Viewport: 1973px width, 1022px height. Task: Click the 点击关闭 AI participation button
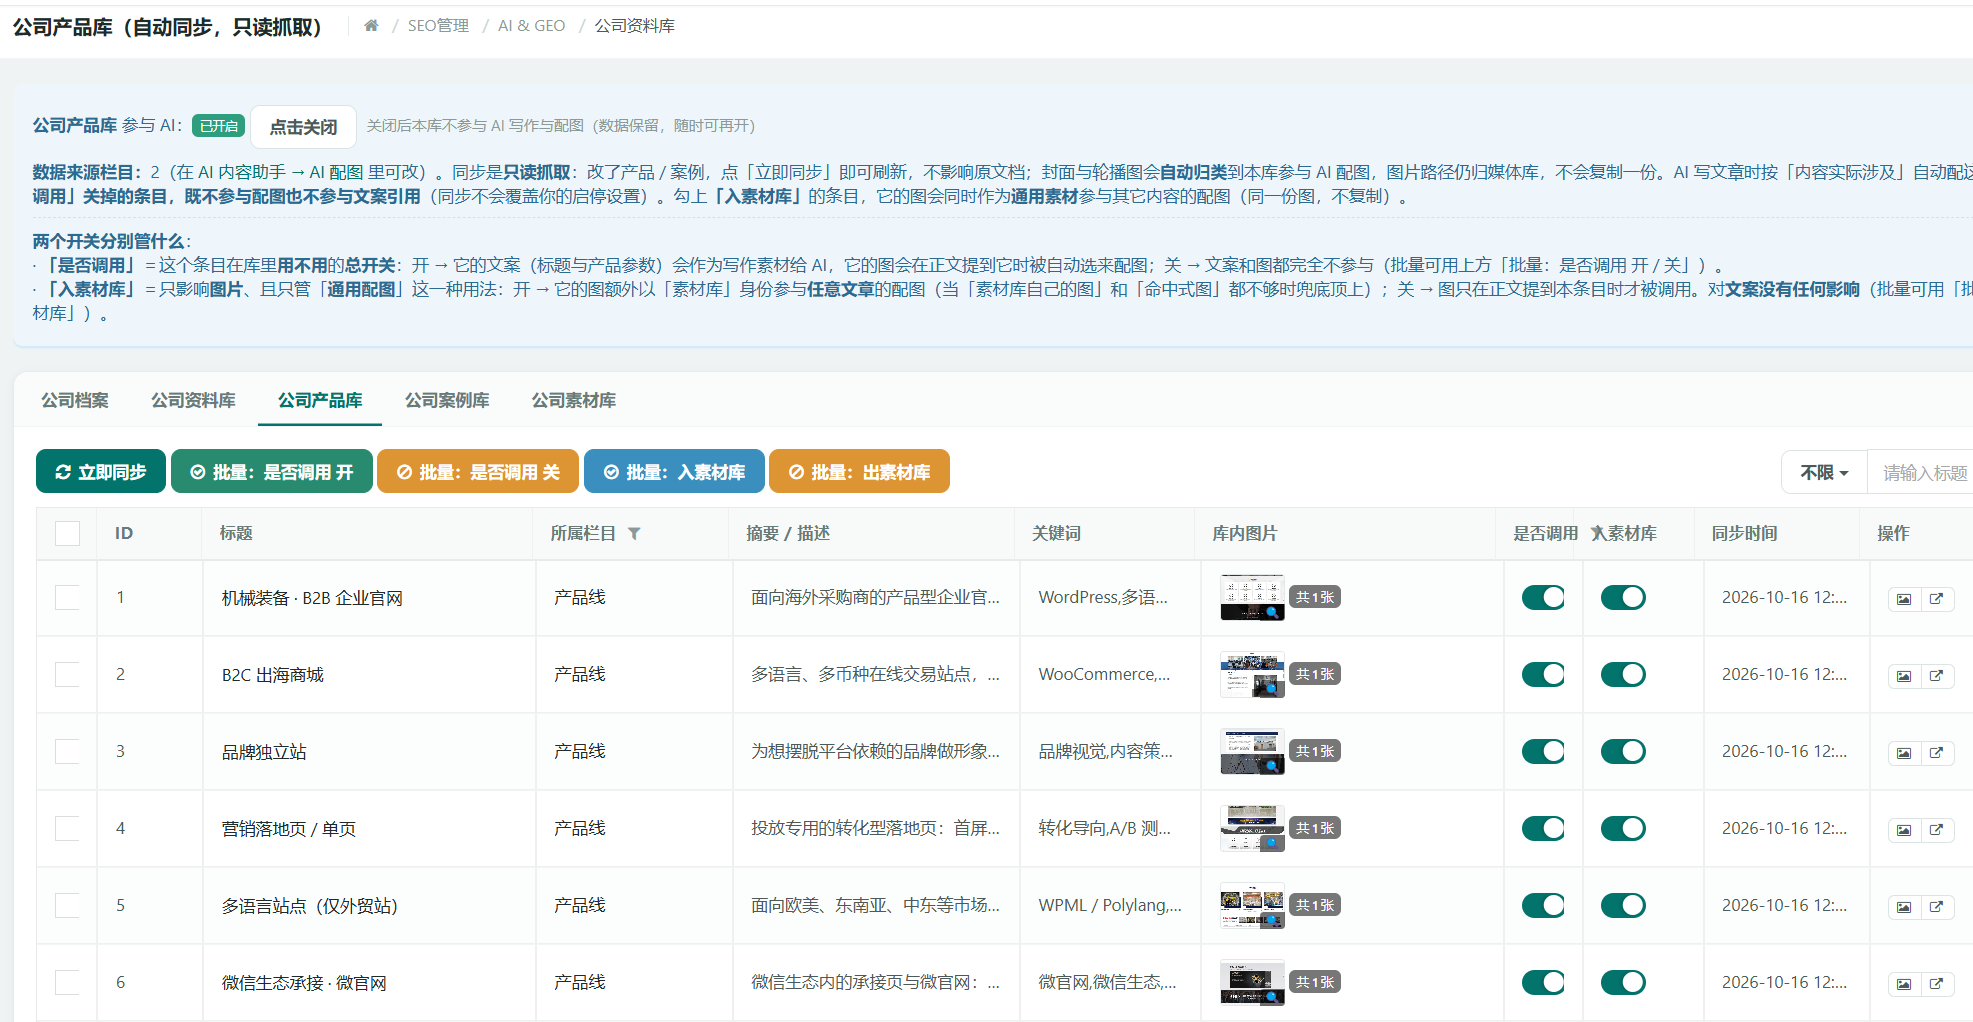pos(303,127)
